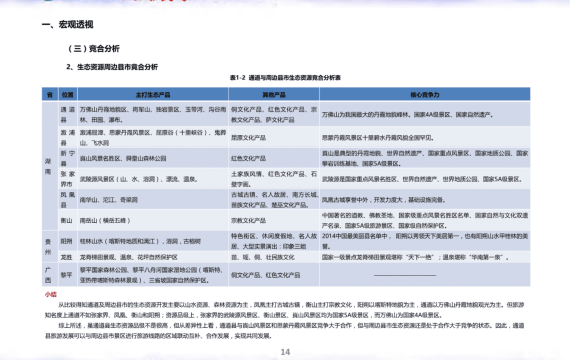The height and width of the screenshot is (360, 570).
Task: Select the cell starting "万佛山丹霞地貌区"
Action: tap(153, 114)
